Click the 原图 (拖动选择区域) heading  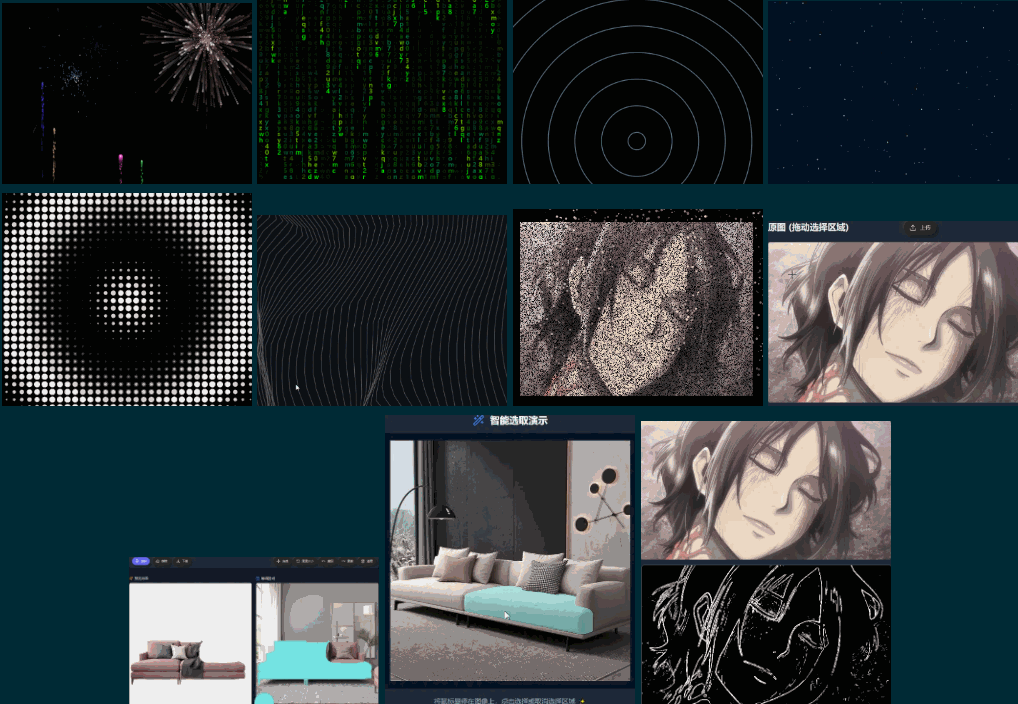(x=808, y=227)
